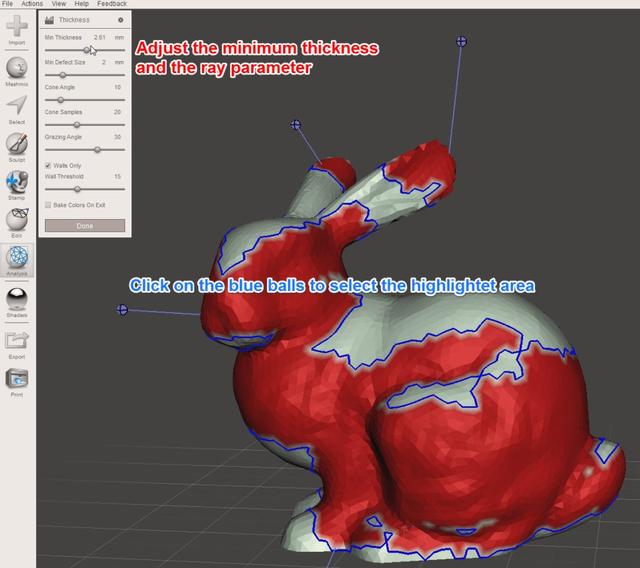Screen dimensions: 640x568
Task: Open the Meshmix tool
Action: (x=17, y=68)
